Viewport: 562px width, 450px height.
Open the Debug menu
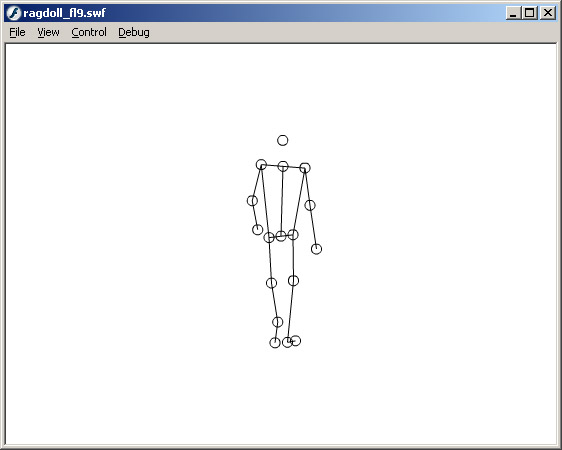(x=134, y=32)
